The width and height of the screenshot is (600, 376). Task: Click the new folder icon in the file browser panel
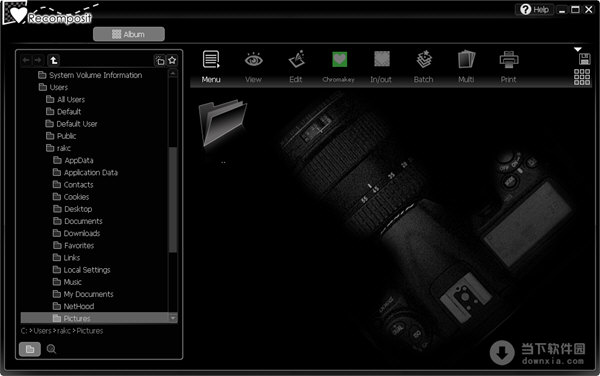160,60
